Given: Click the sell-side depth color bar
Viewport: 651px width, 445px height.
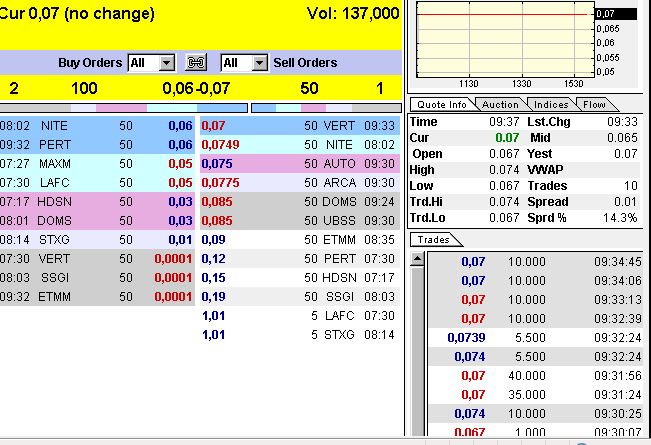Looking at the screenshot, I should point(325,107).
